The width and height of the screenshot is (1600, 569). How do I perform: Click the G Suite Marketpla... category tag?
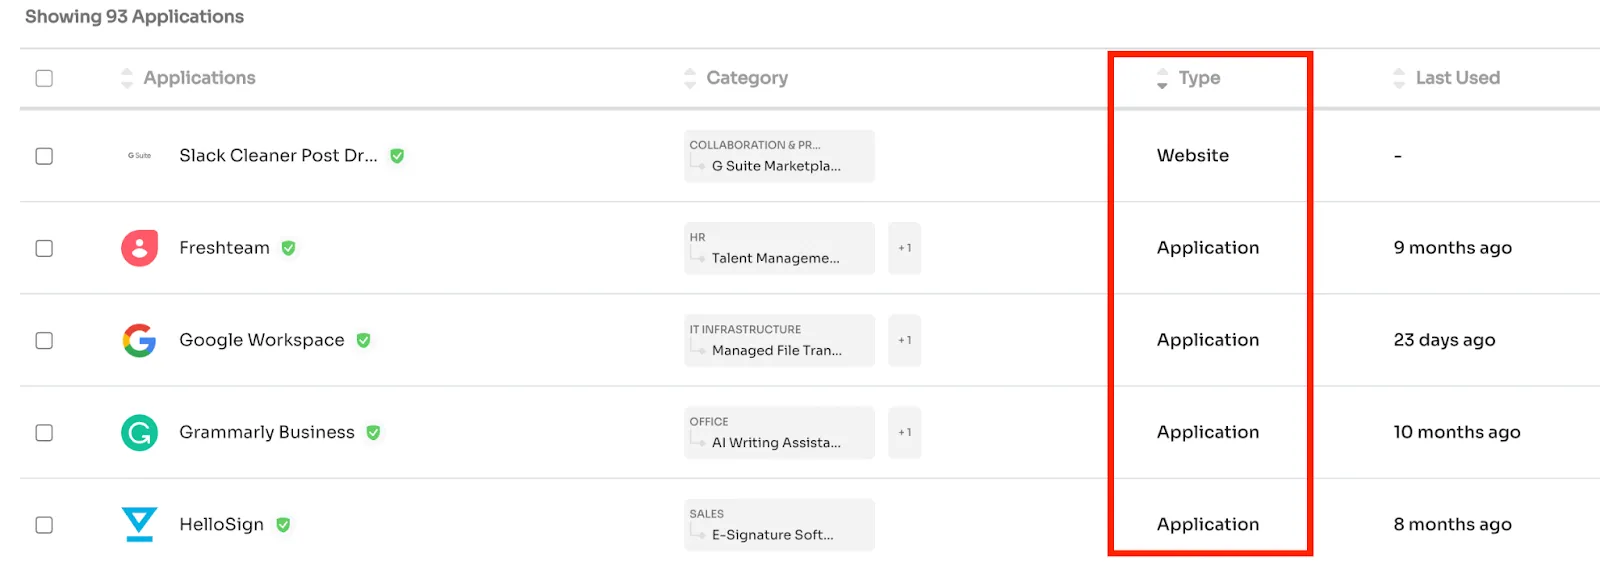[x=779, y=156]
